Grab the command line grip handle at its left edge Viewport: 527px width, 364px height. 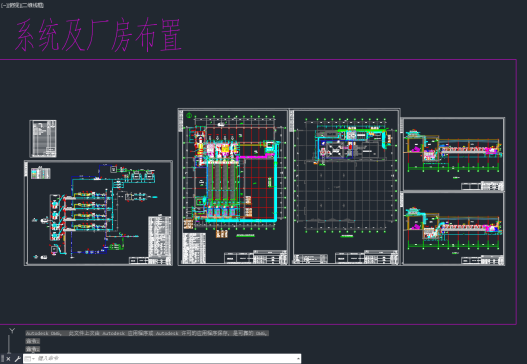tap(2, 359)
